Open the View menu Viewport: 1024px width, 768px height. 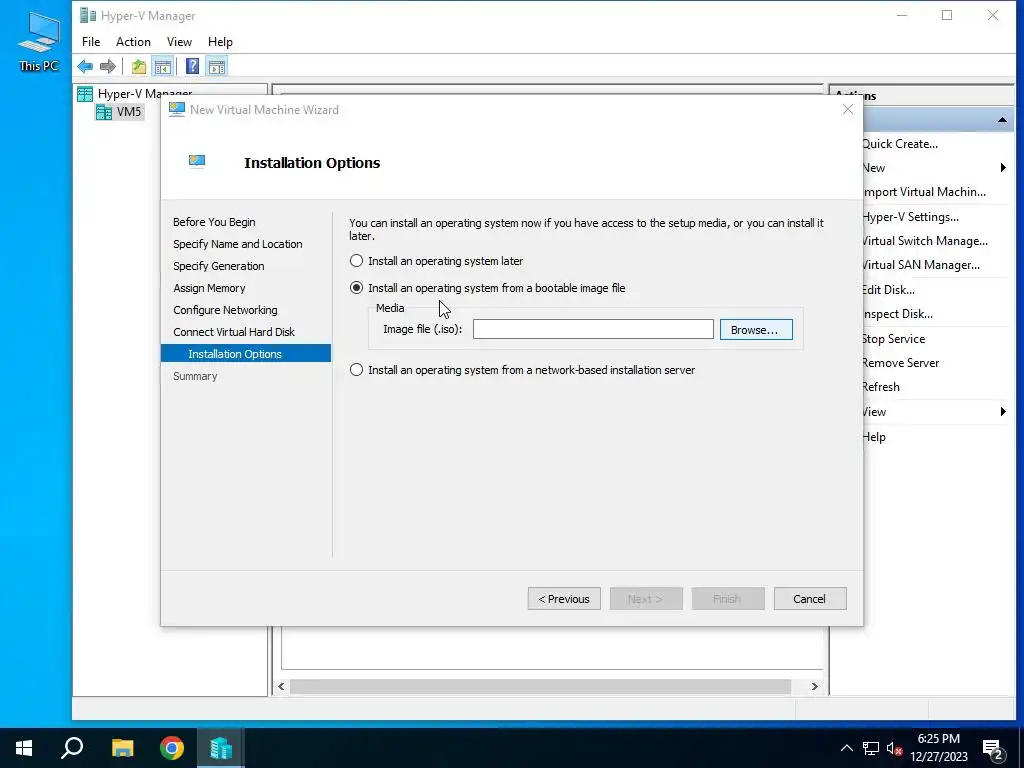click(x=179, y=42)
